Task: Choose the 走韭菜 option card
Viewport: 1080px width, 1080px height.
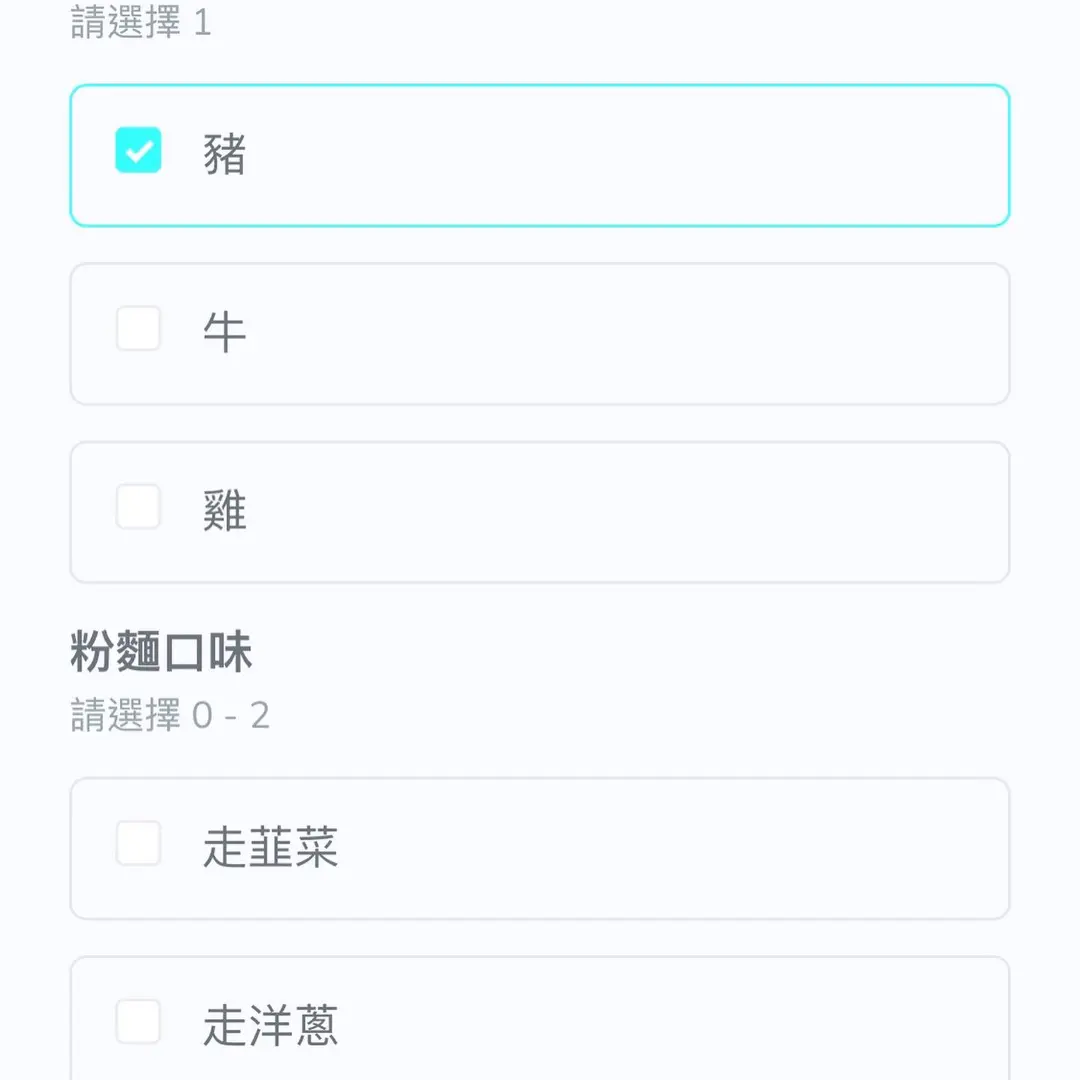Action: (x=600, y=848)
